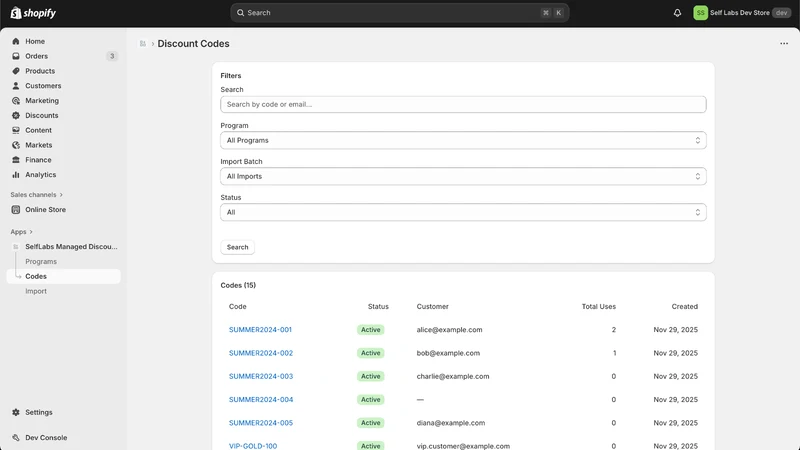Click the Marketing target icon
The width and height of the screenshot is (800, 450).
[16, 101]
